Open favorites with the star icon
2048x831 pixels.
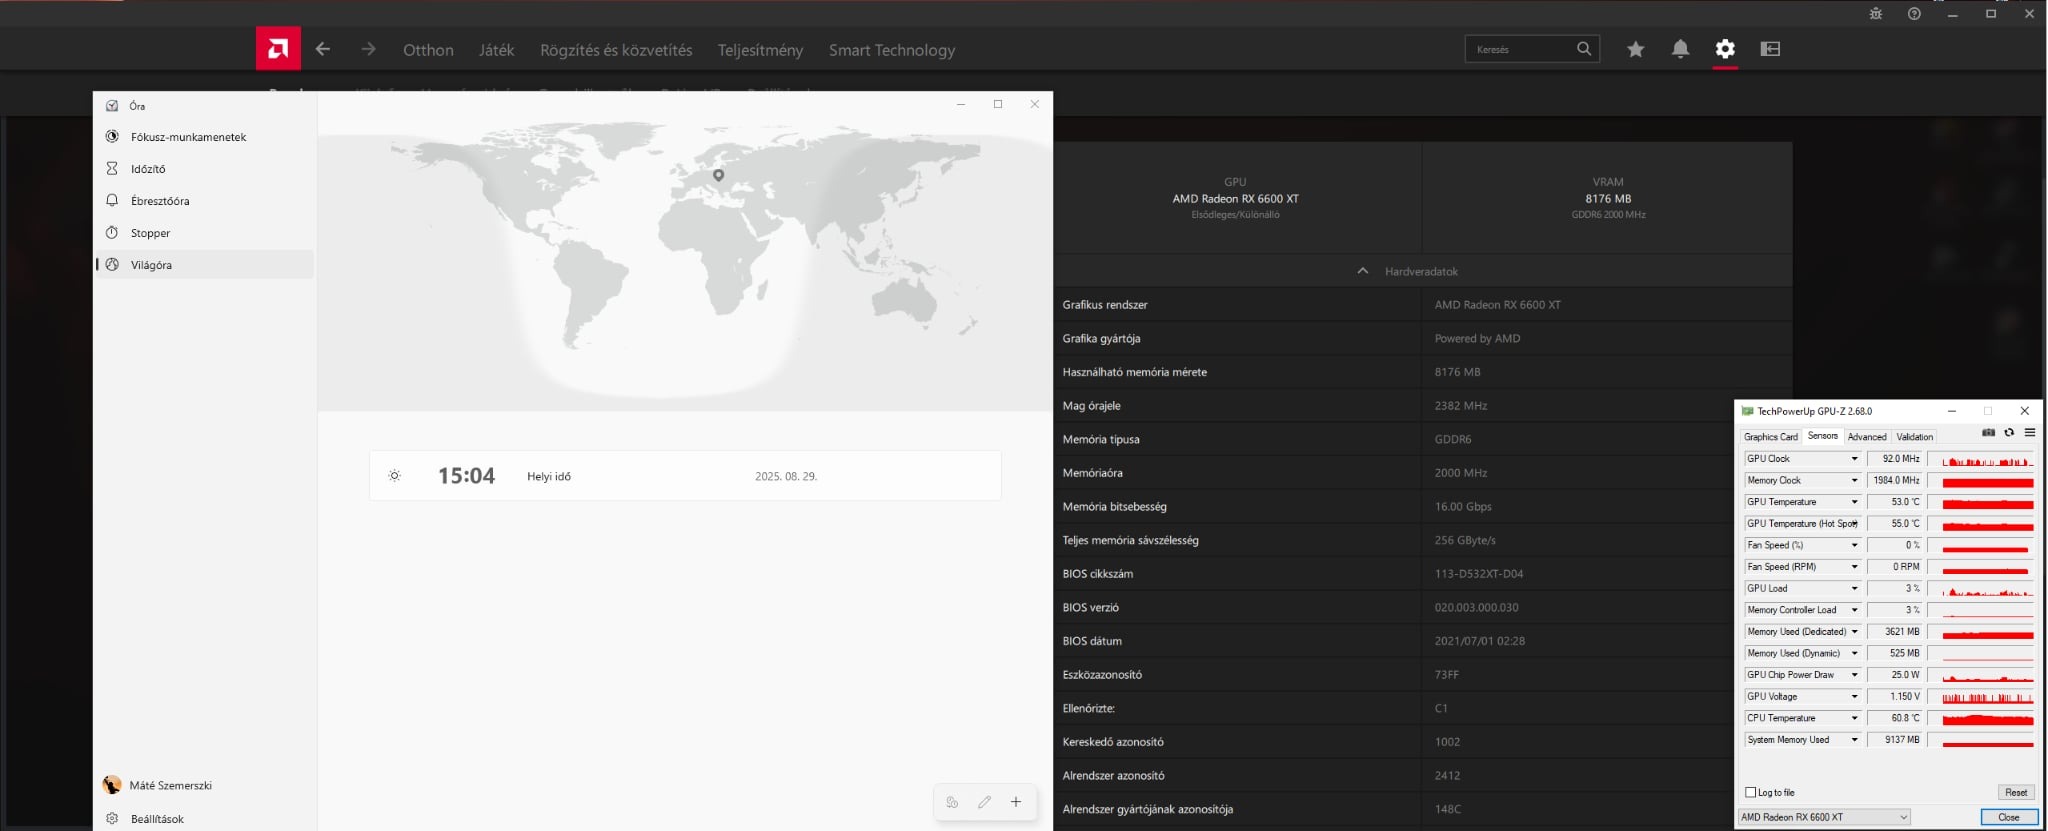click(x=1635, y=49)
